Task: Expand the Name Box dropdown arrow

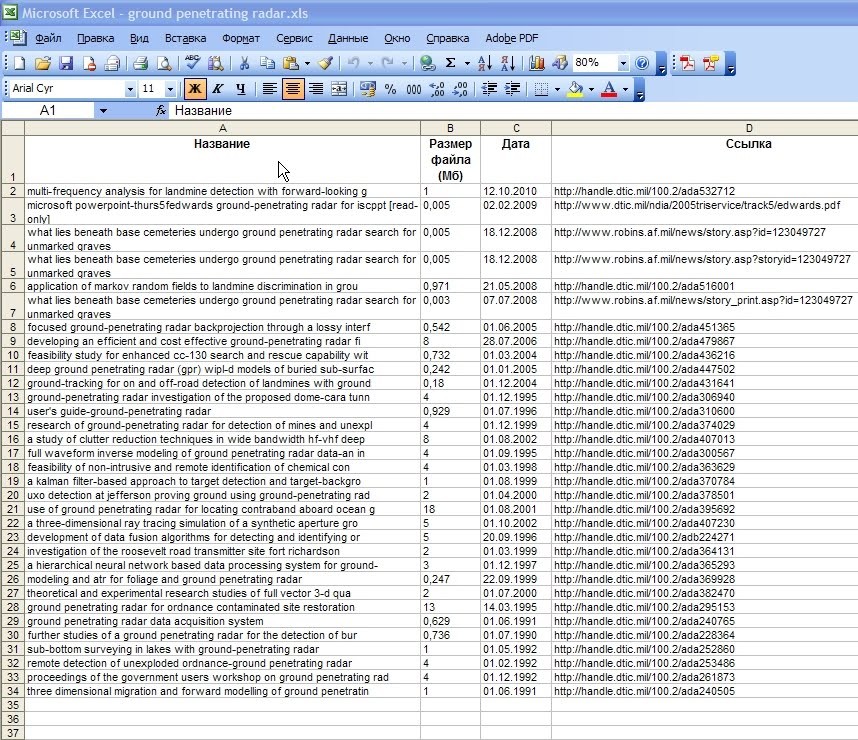Action: 102,111
